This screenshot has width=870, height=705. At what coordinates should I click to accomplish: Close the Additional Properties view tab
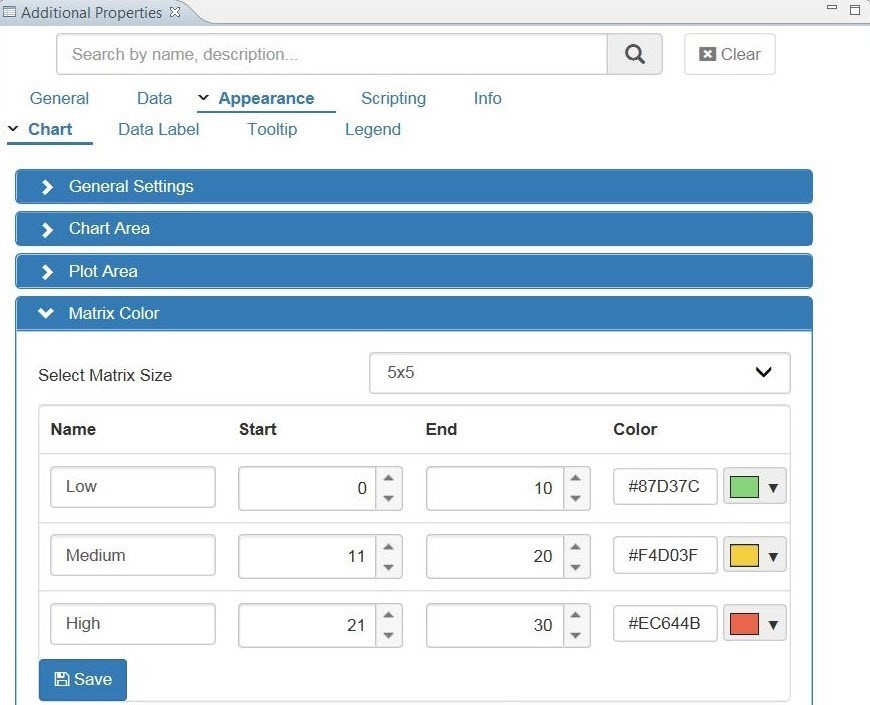[x=176, y=12]
